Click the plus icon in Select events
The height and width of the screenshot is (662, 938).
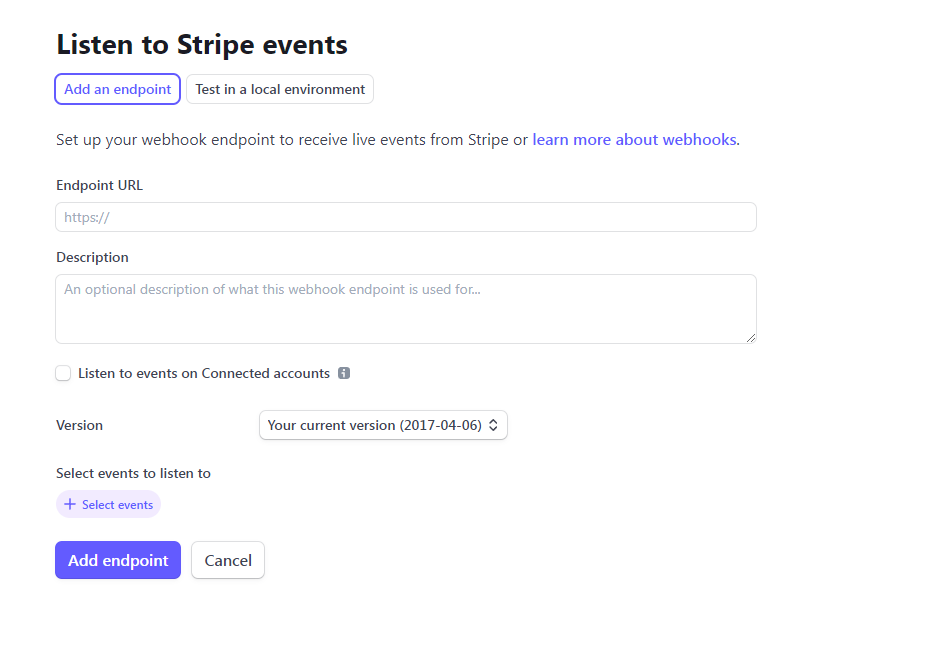70,505
